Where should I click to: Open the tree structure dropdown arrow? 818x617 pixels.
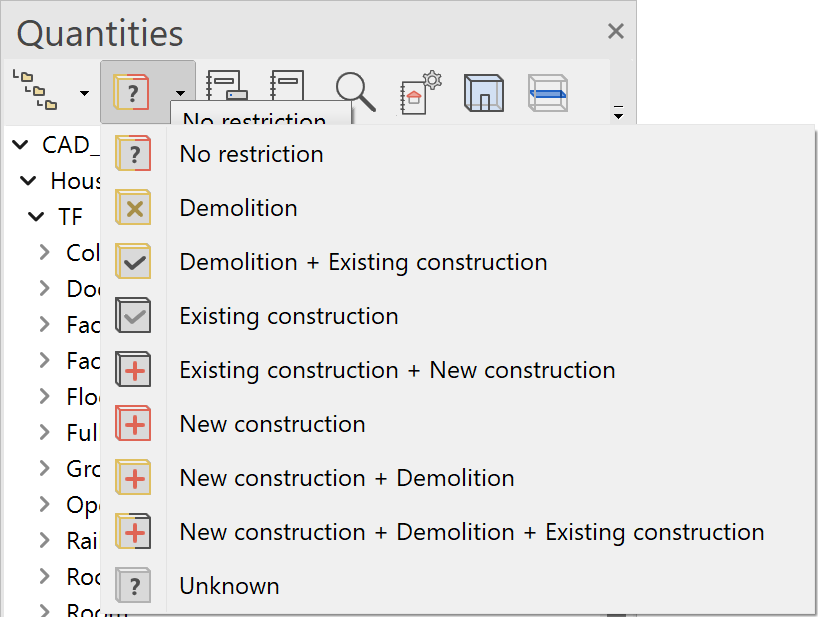[x=84, y=93]
